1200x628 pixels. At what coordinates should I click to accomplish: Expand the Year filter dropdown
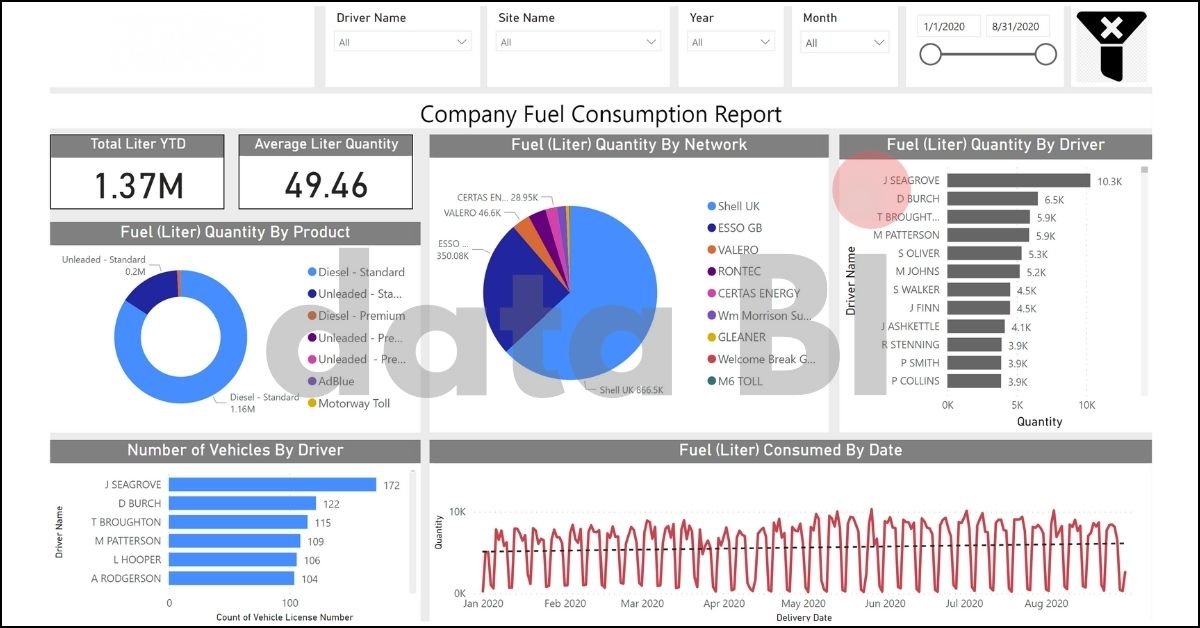pyautogui.click(x=730, y=41)
